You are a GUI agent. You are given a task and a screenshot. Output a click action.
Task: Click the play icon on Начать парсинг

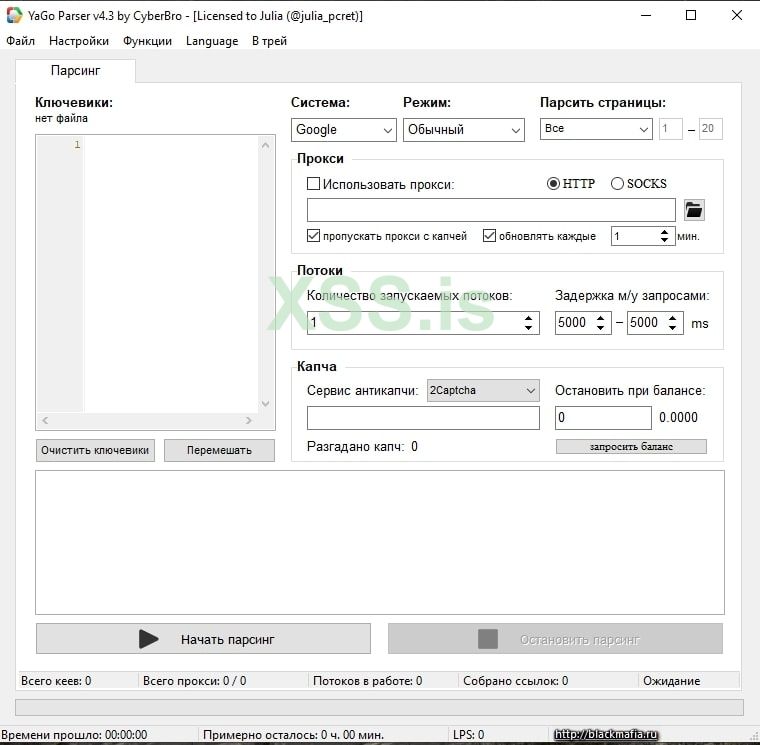coord(148,639)
